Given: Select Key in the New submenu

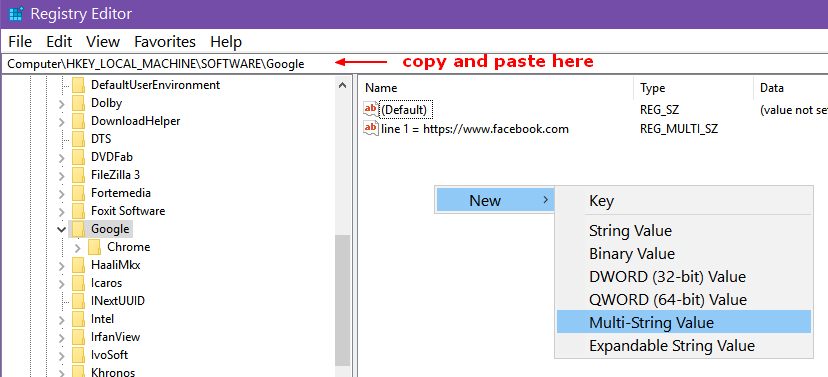Looking at the screenshot, I should point(601,201).
